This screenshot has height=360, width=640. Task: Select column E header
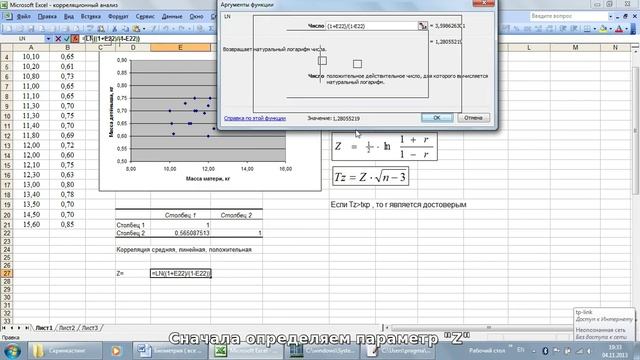pyautogui.click(x=180, y=48)
